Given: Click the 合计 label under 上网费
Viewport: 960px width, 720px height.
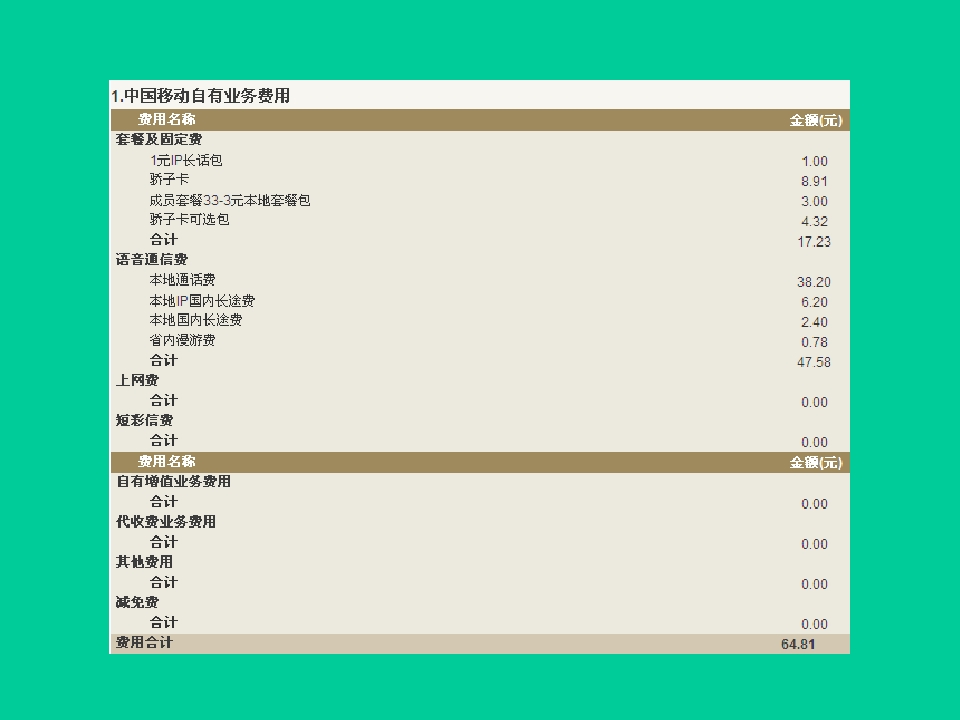Looking at the screenshot, I should 163,400.
